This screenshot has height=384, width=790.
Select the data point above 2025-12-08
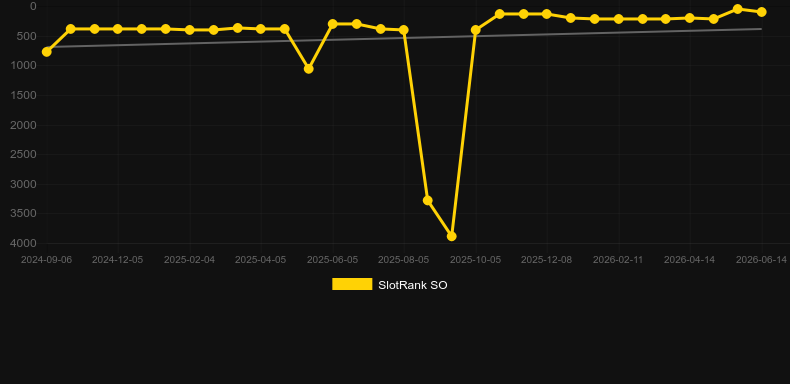(x=547, y=14)
